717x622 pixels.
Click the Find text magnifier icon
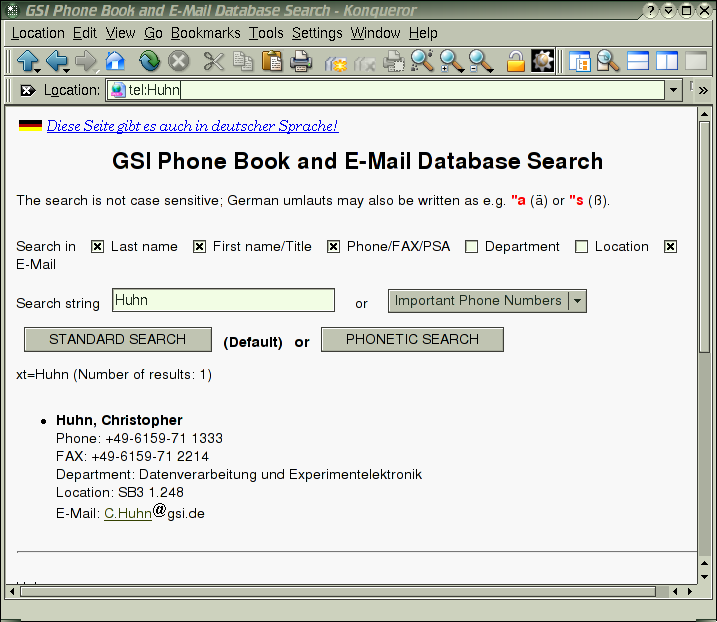click(422, 61)
